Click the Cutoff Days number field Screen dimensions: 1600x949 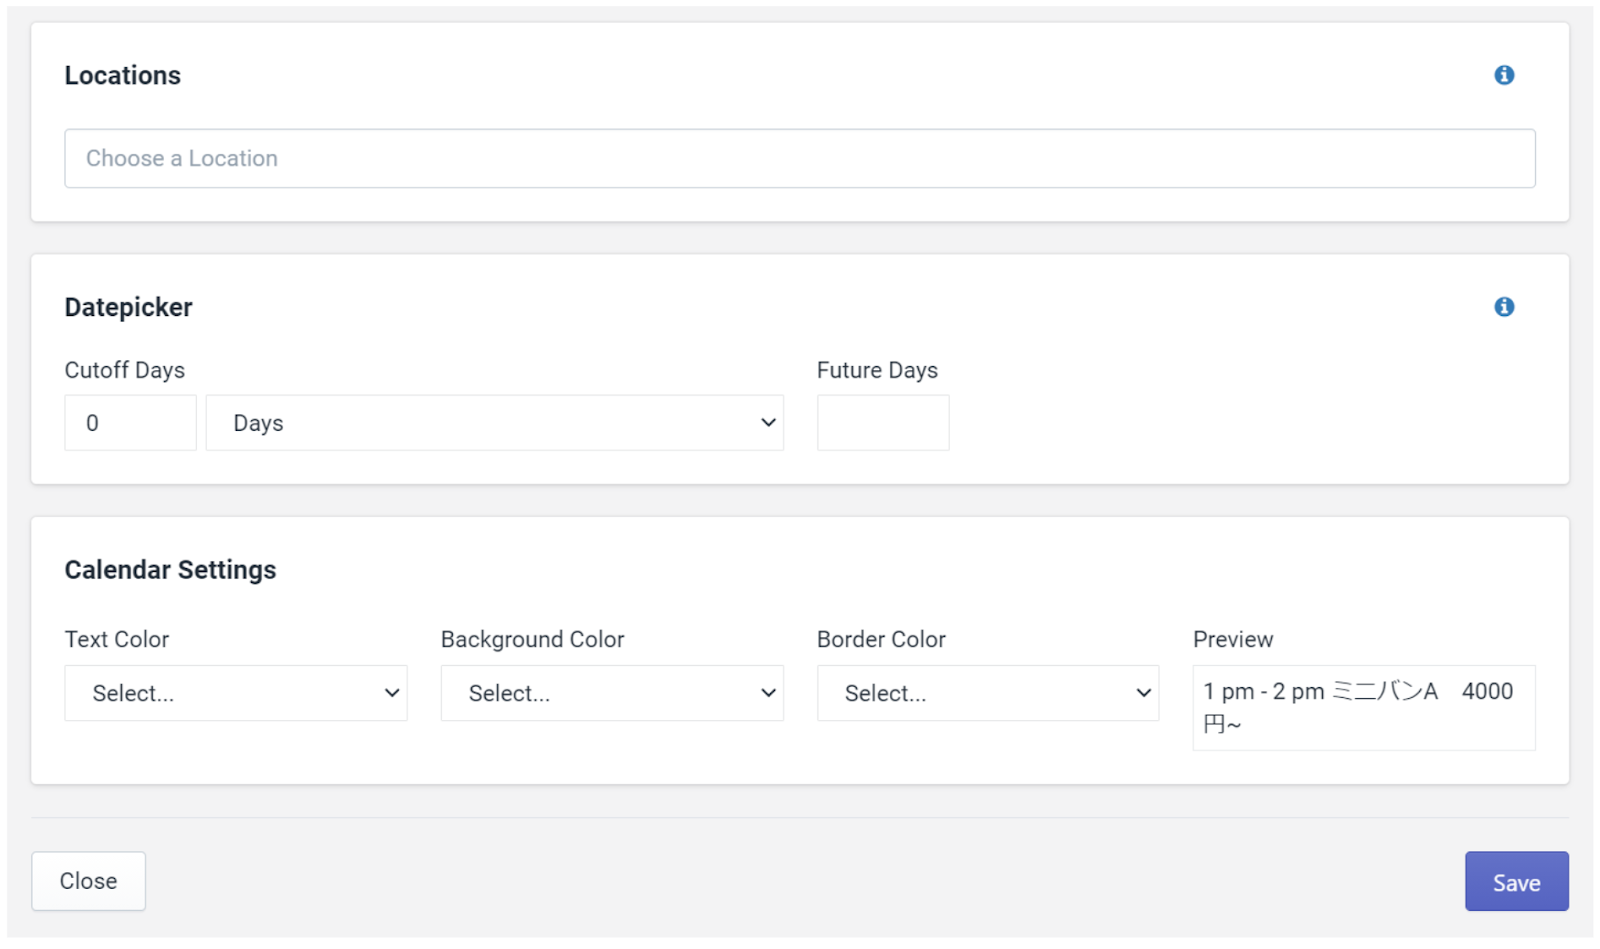pos(130,423)
